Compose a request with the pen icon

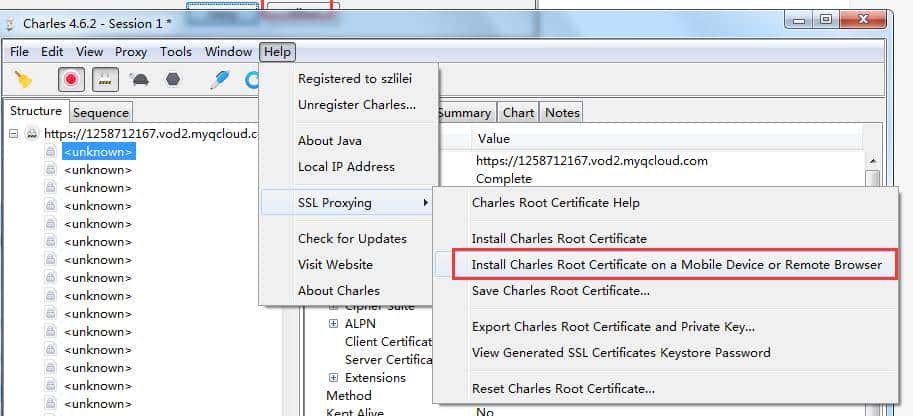220,79
